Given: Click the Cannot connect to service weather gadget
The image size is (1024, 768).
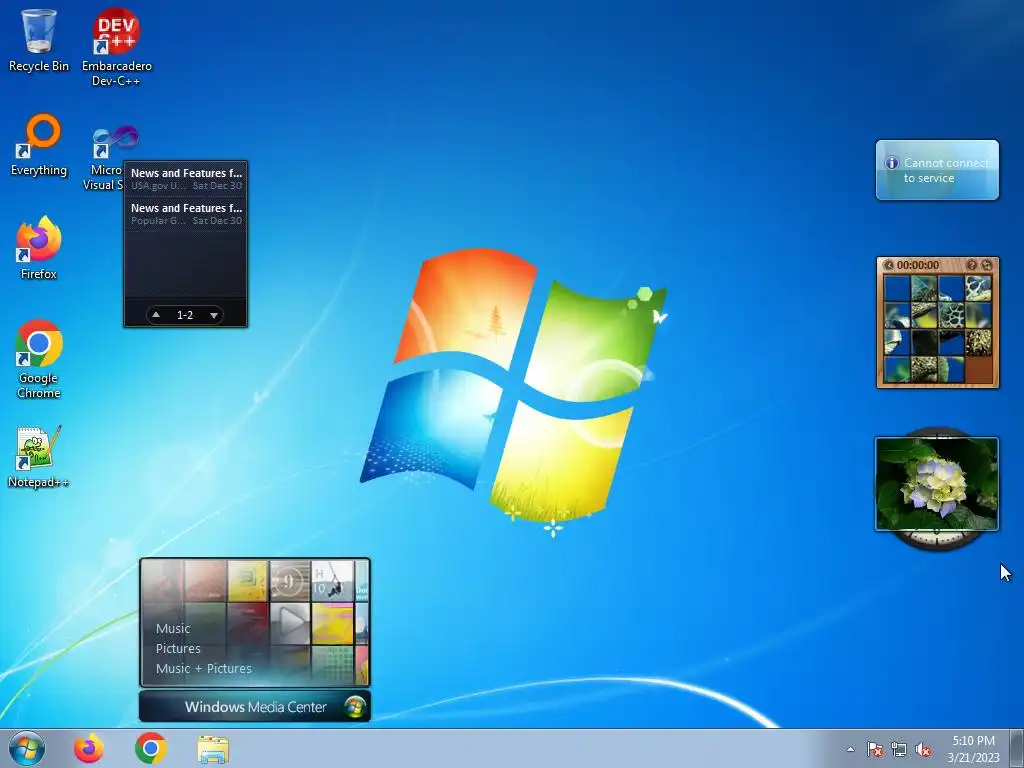Looking at the screenshot, I should [937, 170].
